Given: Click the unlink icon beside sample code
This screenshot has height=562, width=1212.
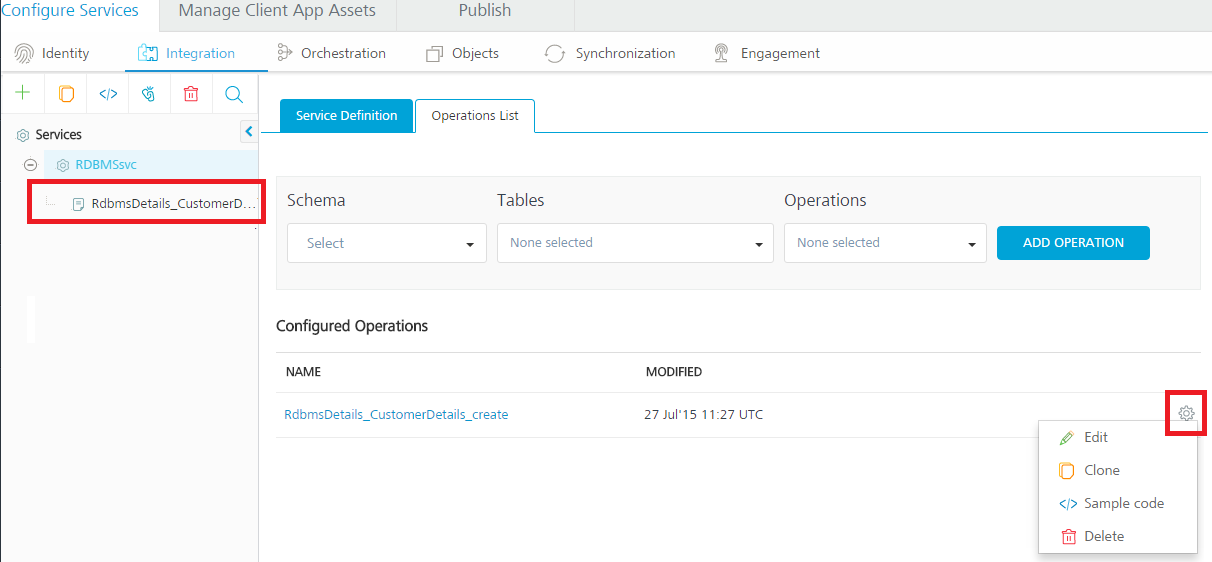Looking at the screenshot, I should 149,94.
